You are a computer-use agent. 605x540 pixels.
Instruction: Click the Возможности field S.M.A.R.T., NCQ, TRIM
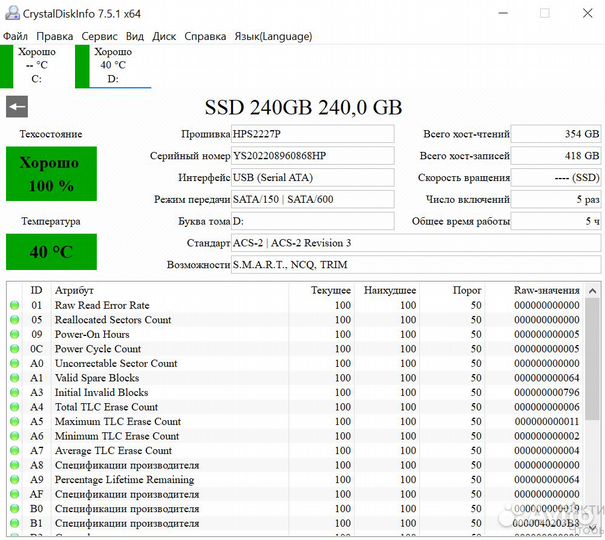point(416,265)
